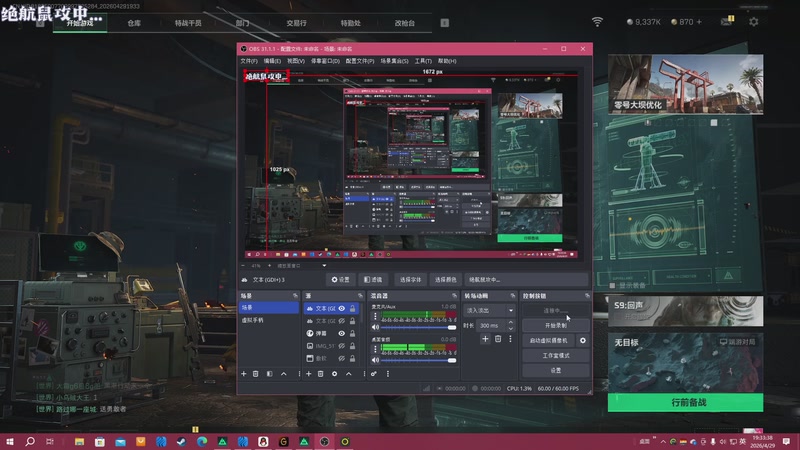Viewport: 800px width, 450px height.
Task: Move selected scene up with arrow
Action: click(x=284, y=374)
